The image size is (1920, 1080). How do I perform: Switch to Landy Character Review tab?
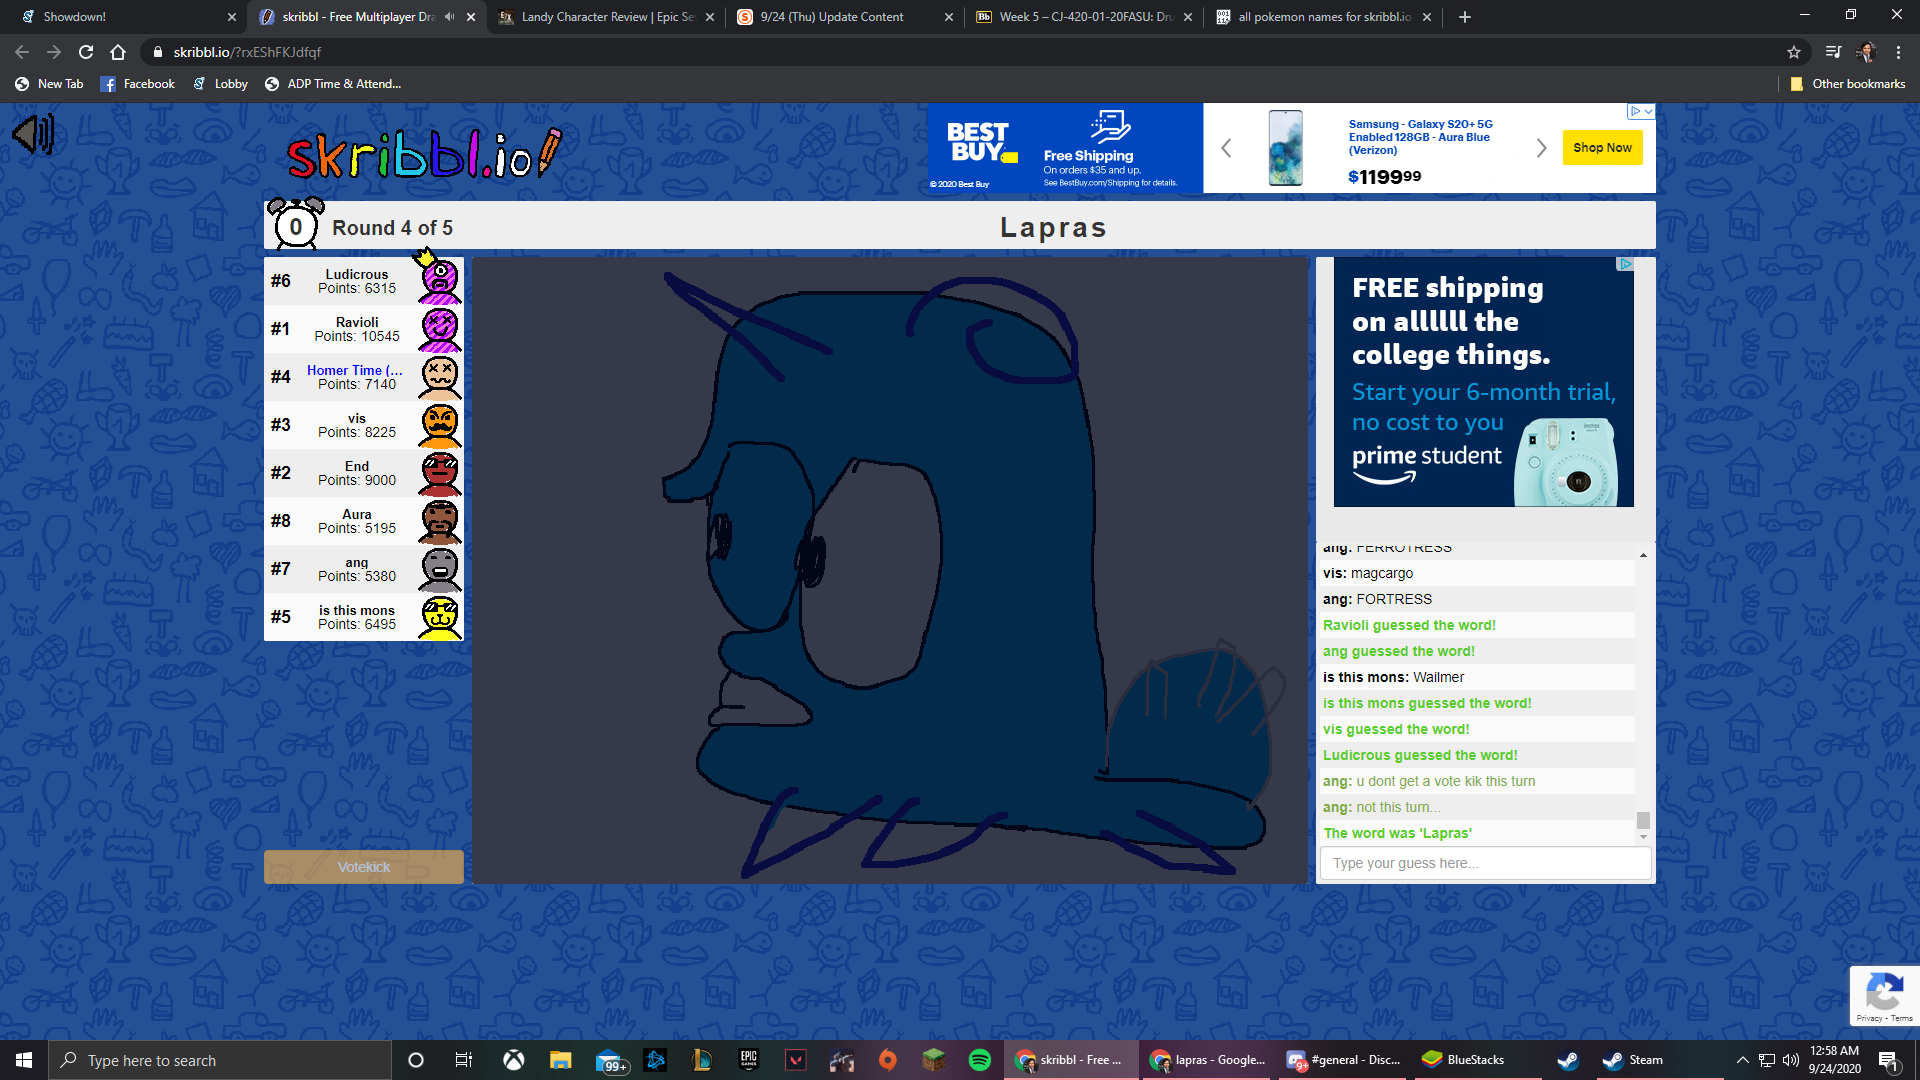click(606, 17)
